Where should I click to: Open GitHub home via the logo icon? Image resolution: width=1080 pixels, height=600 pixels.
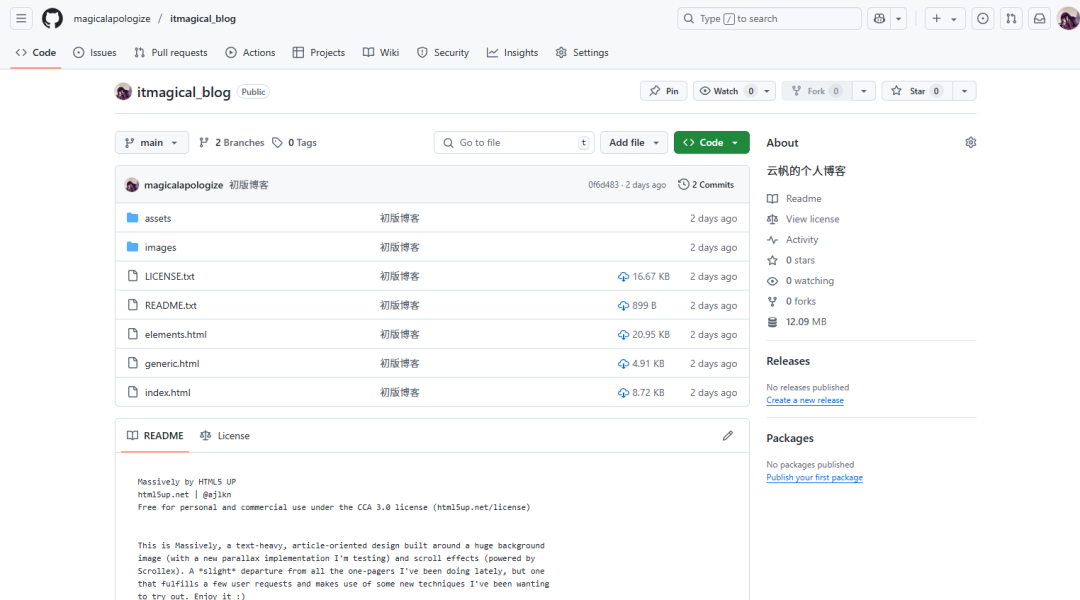click(51, 18)
